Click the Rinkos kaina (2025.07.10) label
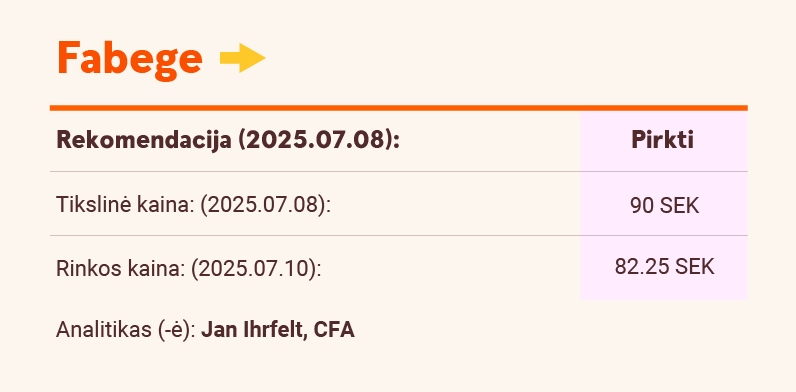 tap(189, 269)
